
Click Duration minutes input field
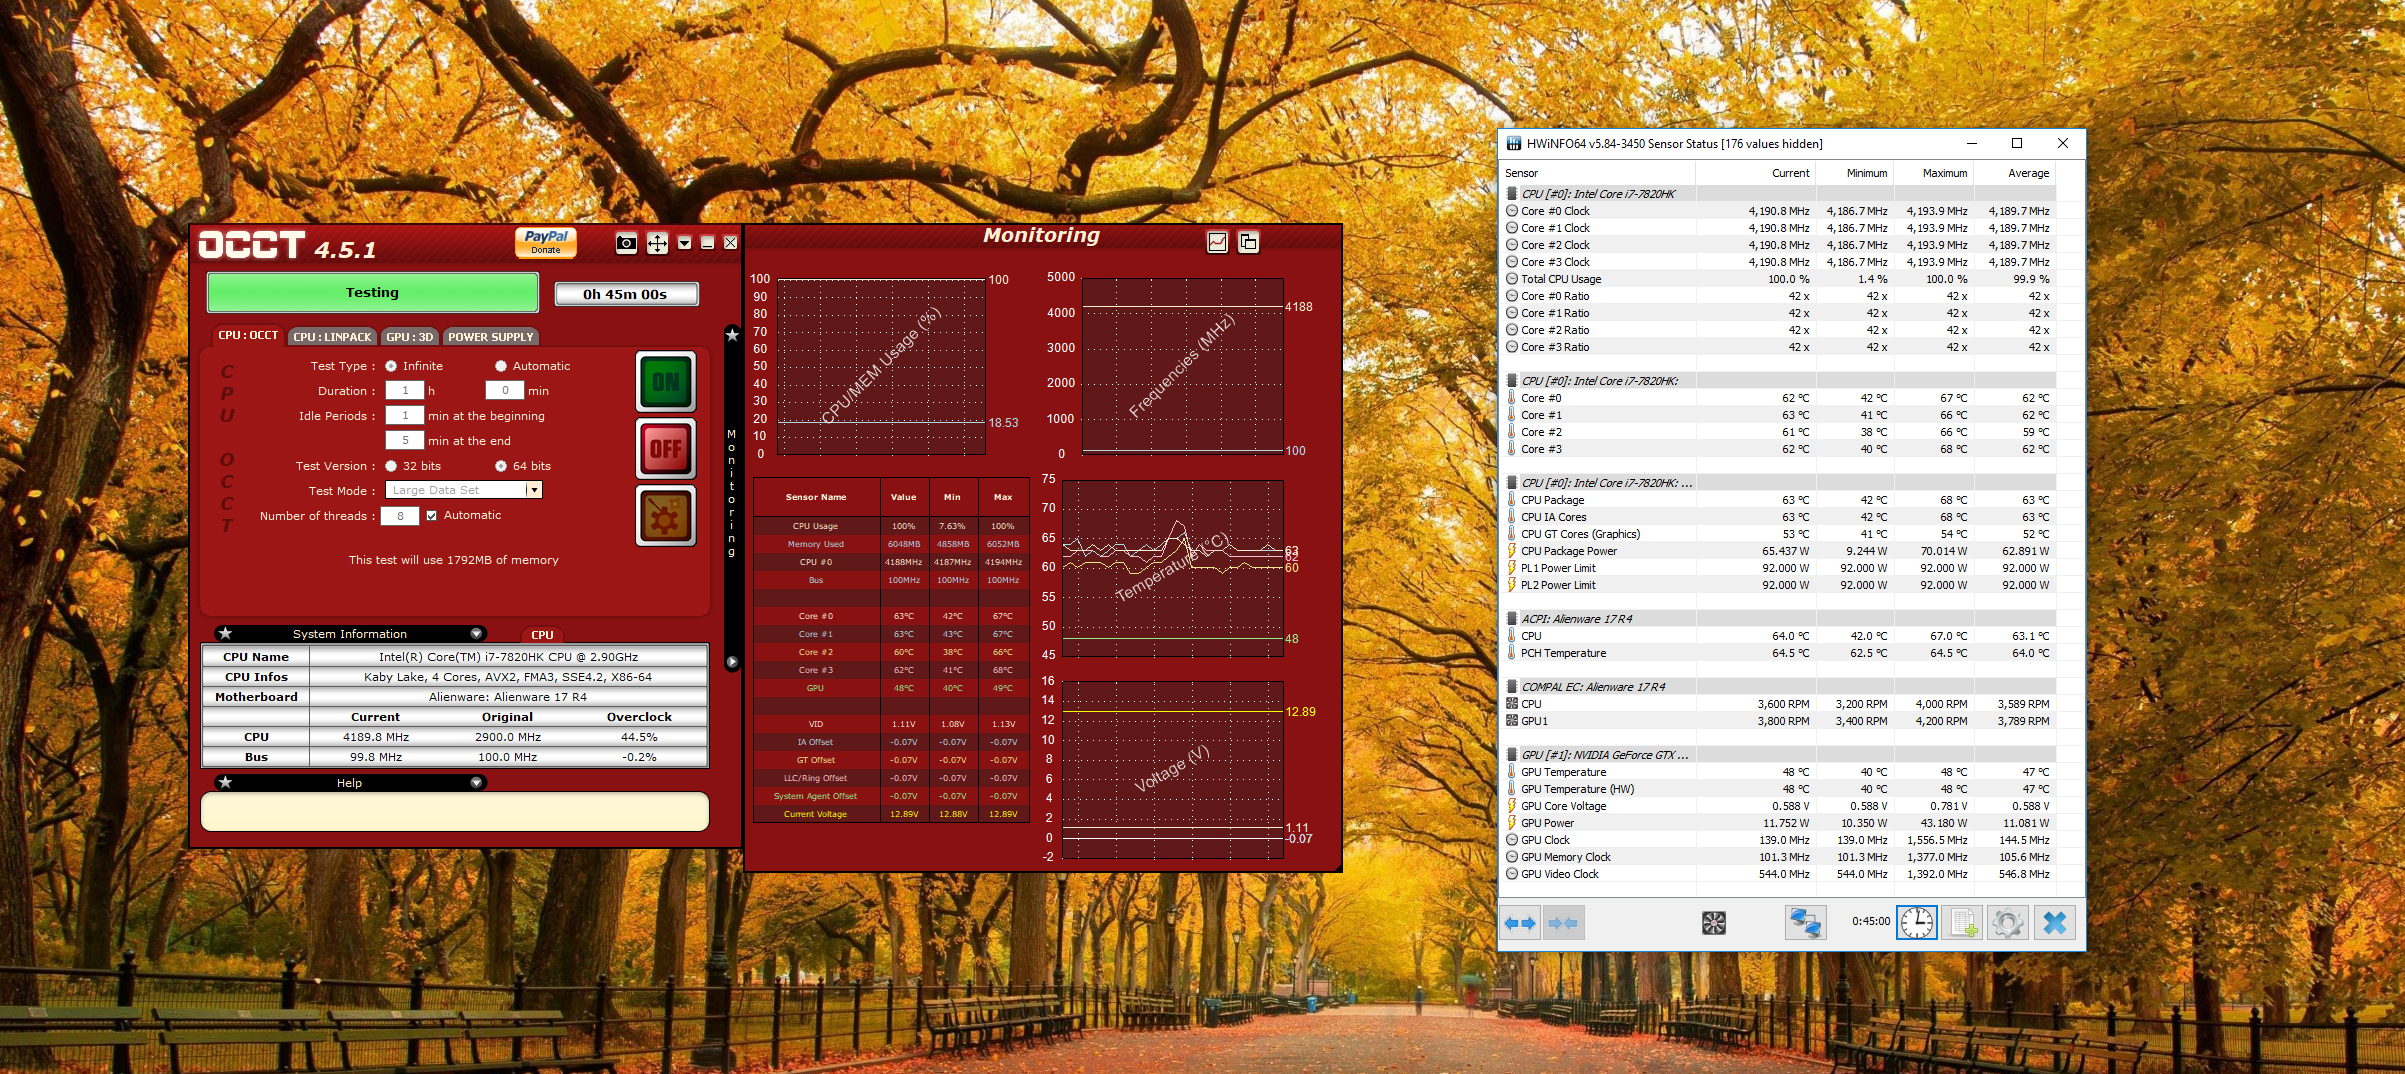click(x=505, y=391)
